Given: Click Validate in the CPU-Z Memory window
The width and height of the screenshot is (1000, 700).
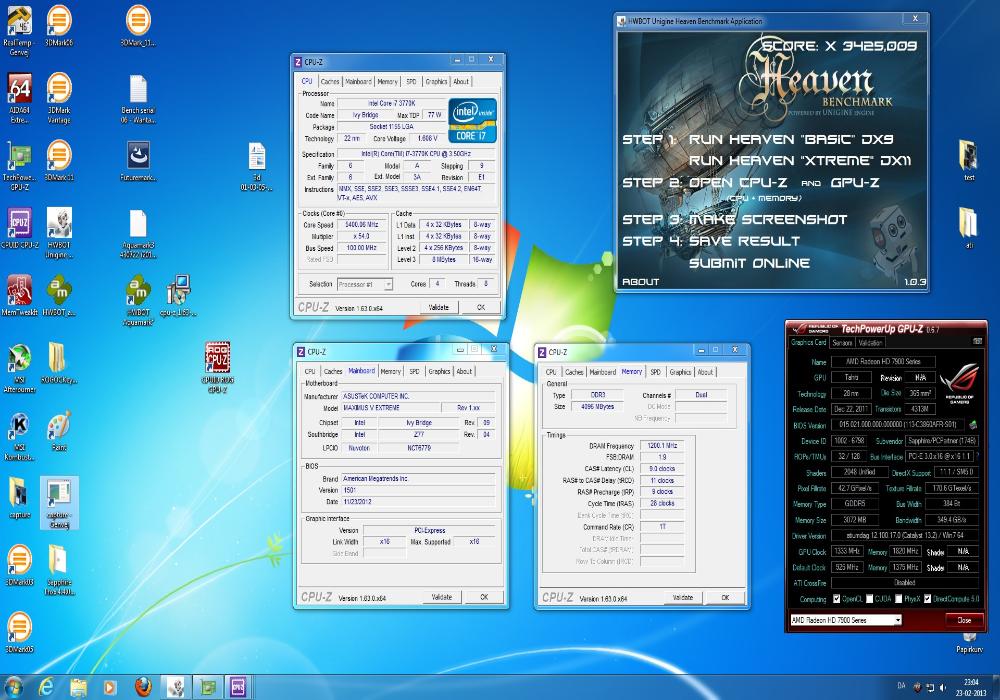Looking at the screenshot, I should [682, 597].
